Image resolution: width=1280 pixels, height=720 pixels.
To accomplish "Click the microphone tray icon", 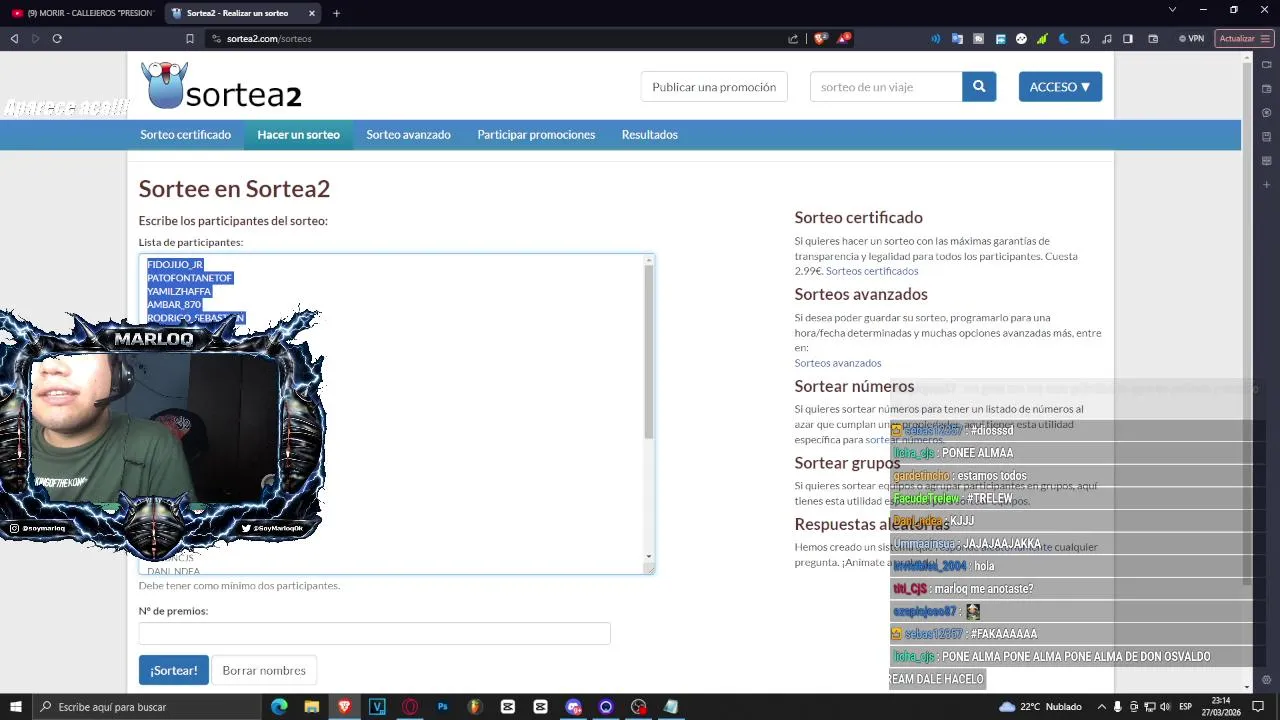I will (1117, 707).
